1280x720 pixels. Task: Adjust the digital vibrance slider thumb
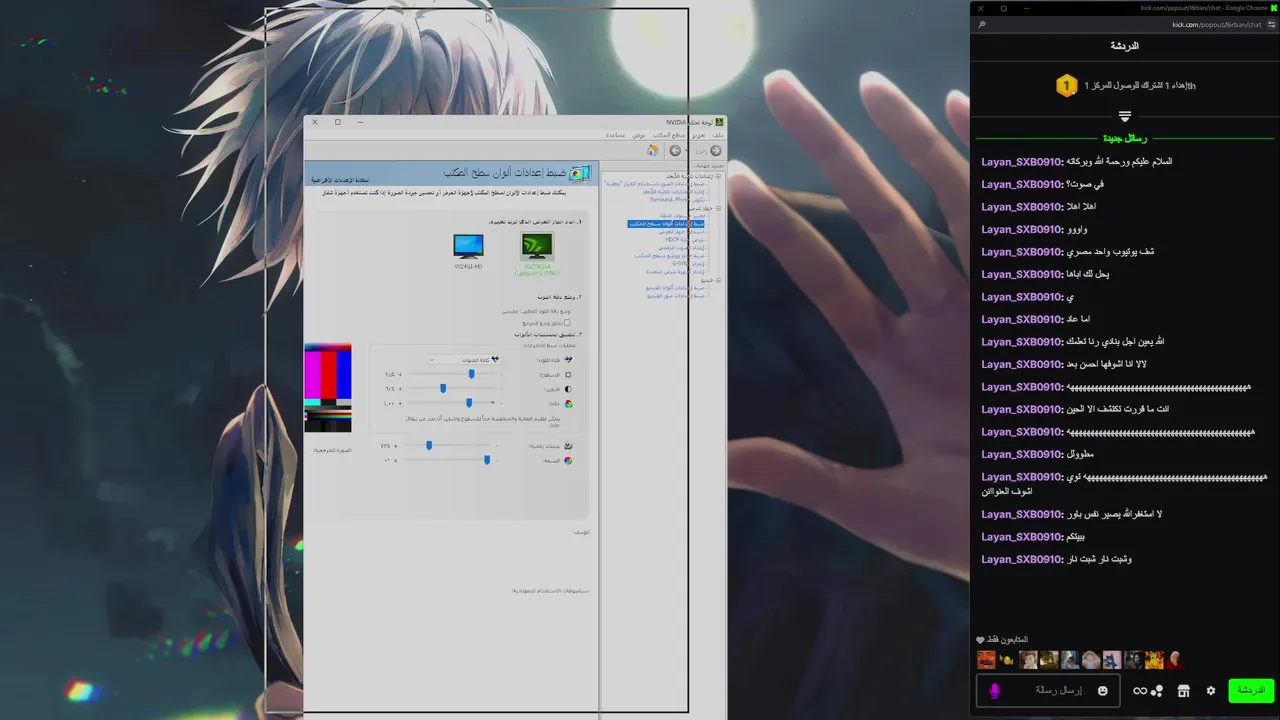point(429,446)
